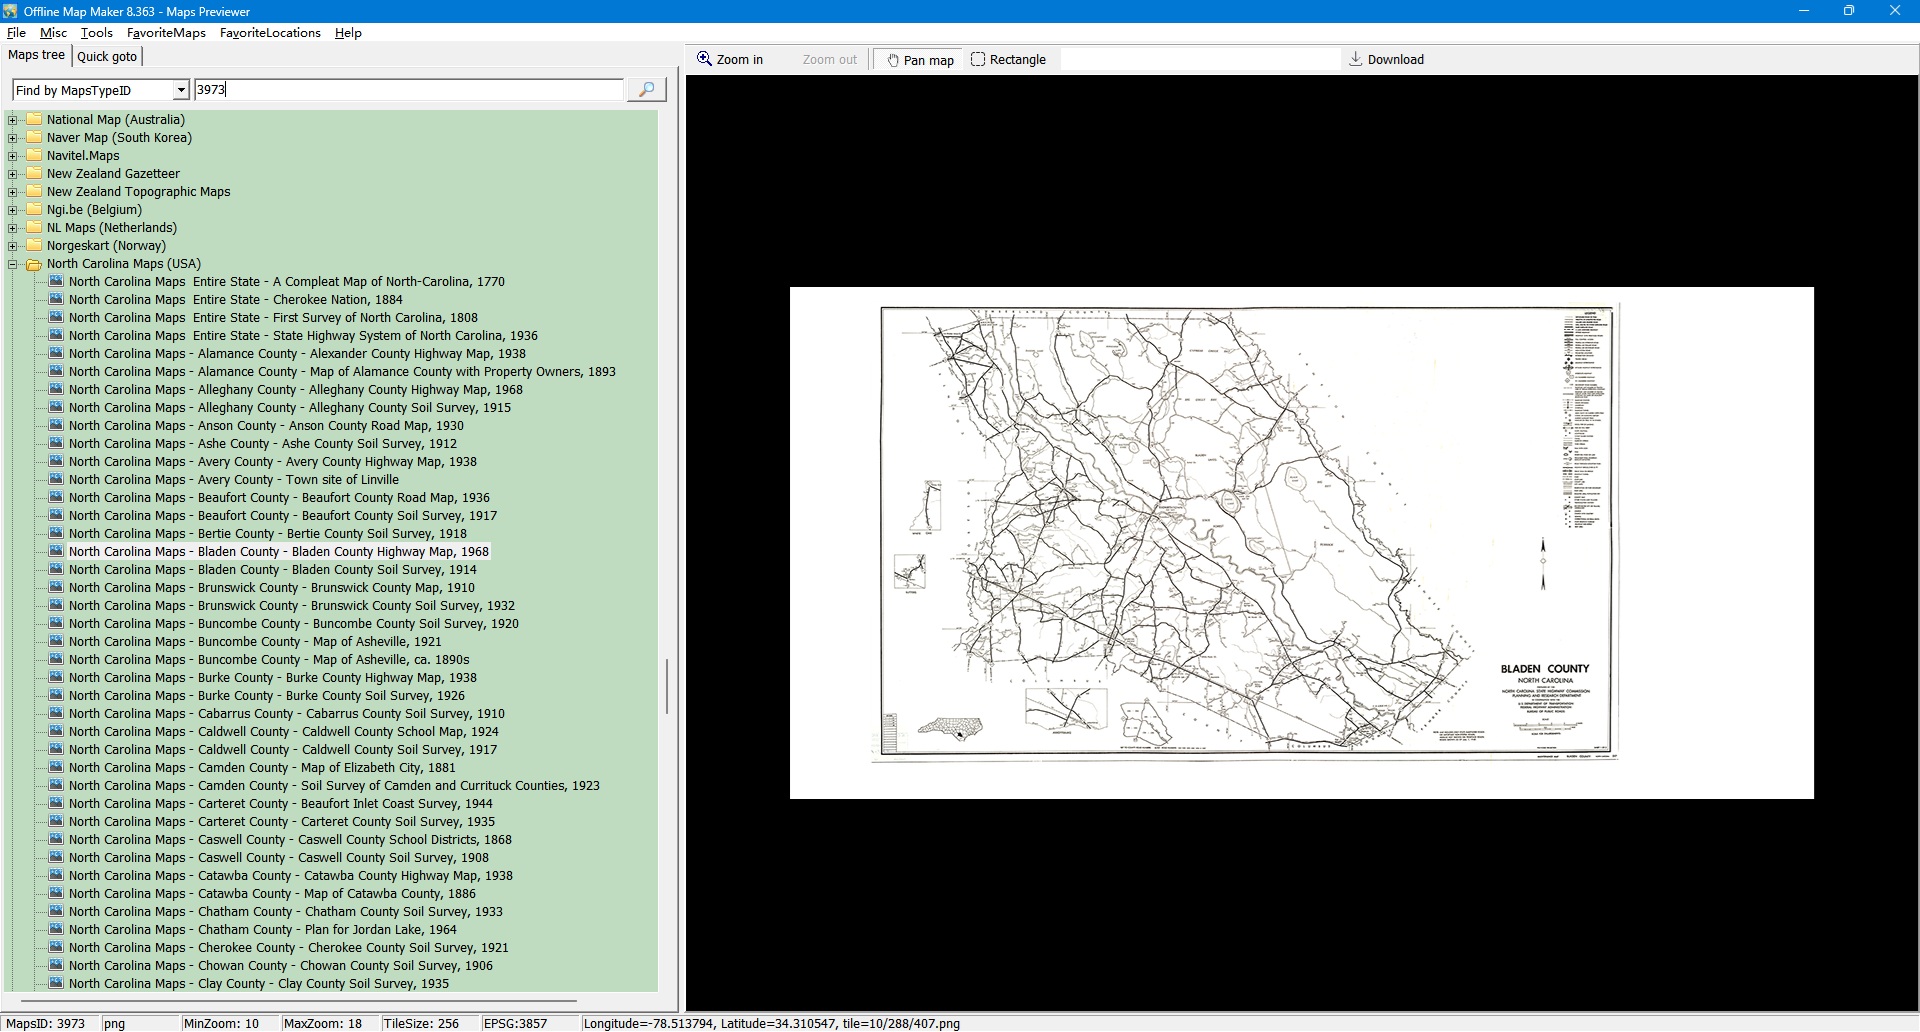The width and height of the screenshot is (1920, 1032).
Task: Open the Tools menu
Action: 96,33
